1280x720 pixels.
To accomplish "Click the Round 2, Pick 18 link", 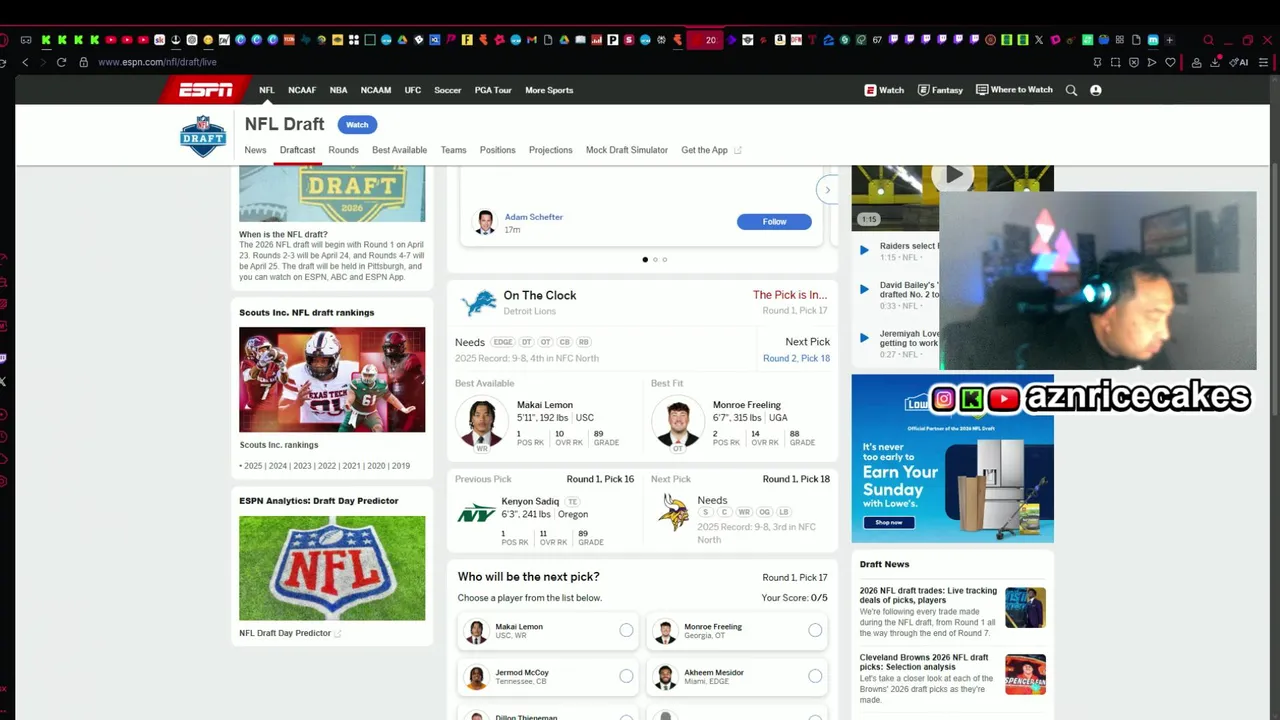I will (x=796, y=358).
